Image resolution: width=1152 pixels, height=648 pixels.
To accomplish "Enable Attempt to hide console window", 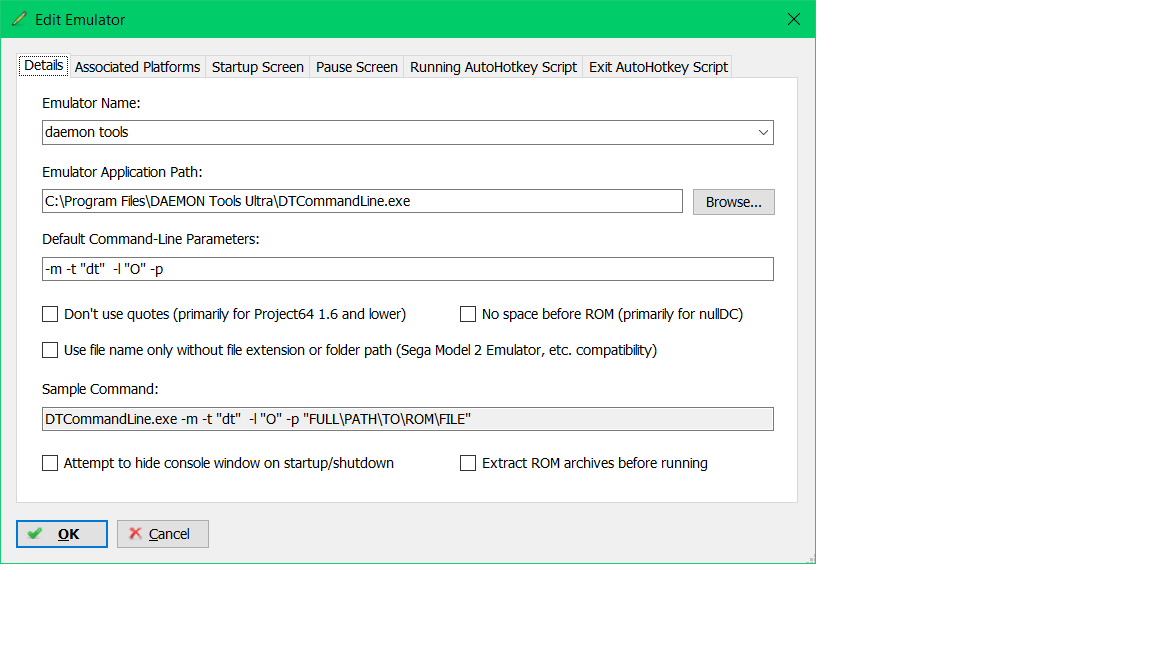I will [x=50, y=463].
